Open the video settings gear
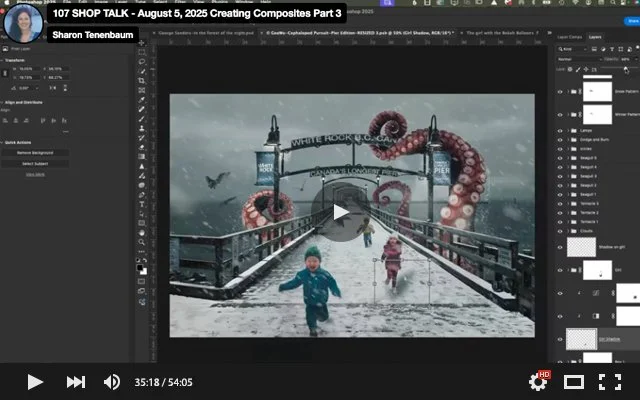The image size is (640, 400). point(538,382)
